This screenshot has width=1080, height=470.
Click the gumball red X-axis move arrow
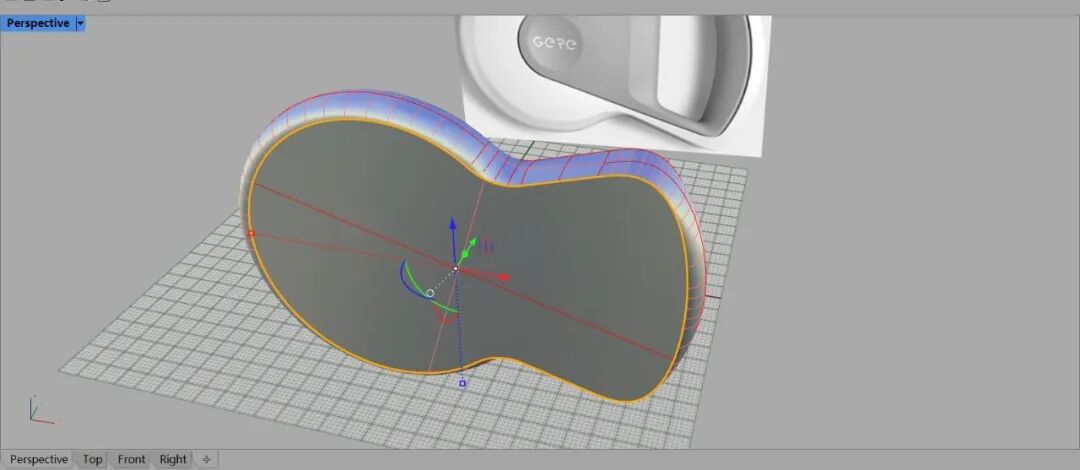pyautogui.click(x=504, y=277)
